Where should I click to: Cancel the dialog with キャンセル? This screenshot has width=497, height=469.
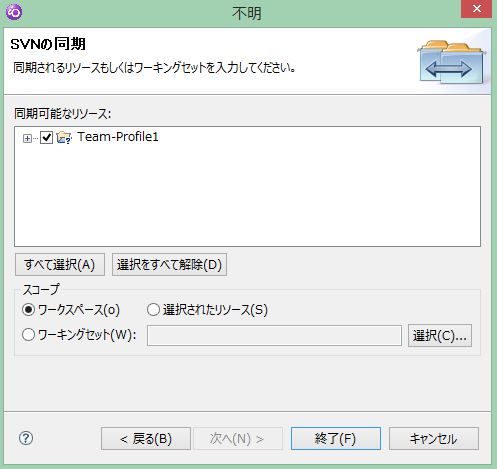(x=434, y=439)
